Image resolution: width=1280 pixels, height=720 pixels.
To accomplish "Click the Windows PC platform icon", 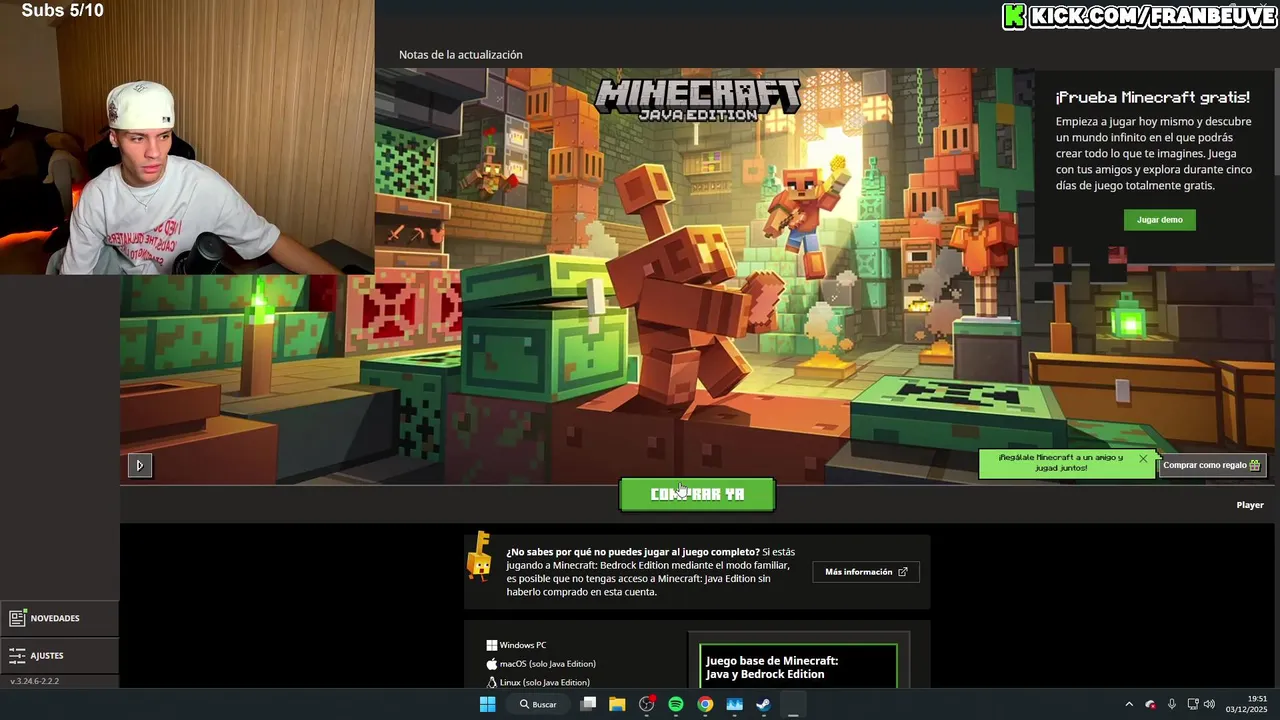I will pos(492,645).
